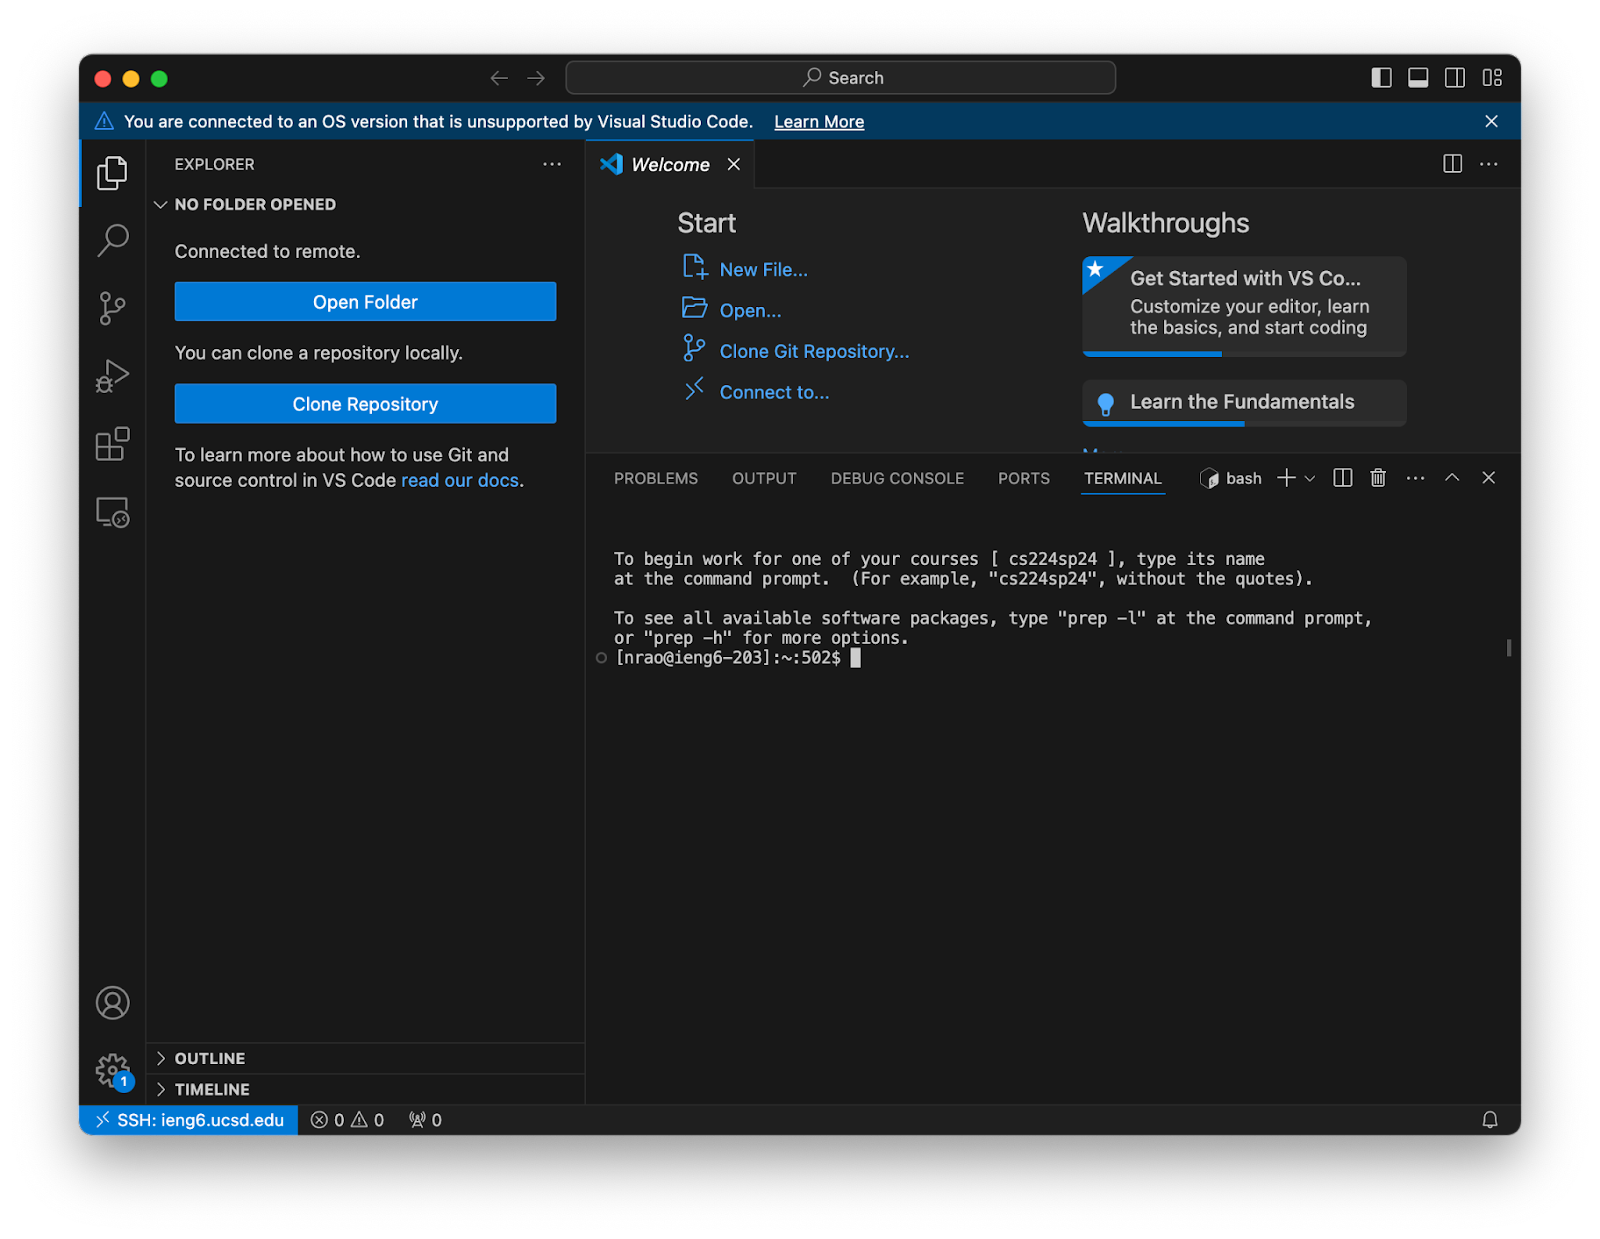Open Run and Debug view

click(112, 376)
